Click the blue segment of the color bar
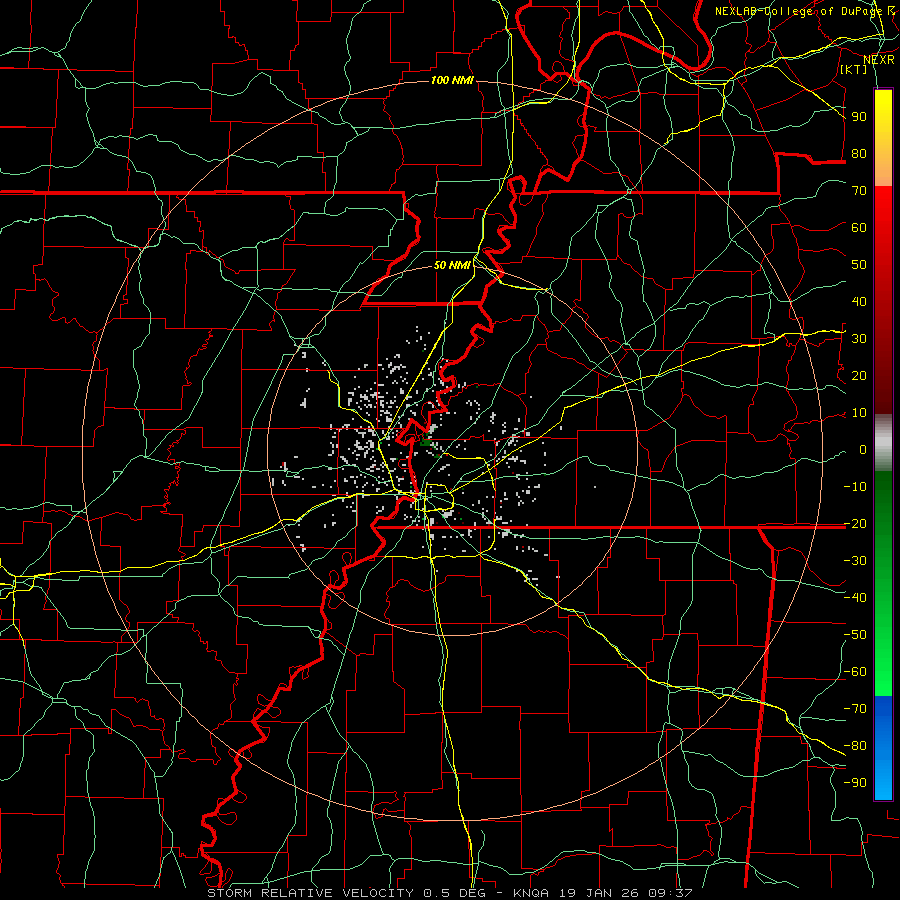The height and width of the screenshot is (900, 900). click(883, 748)
